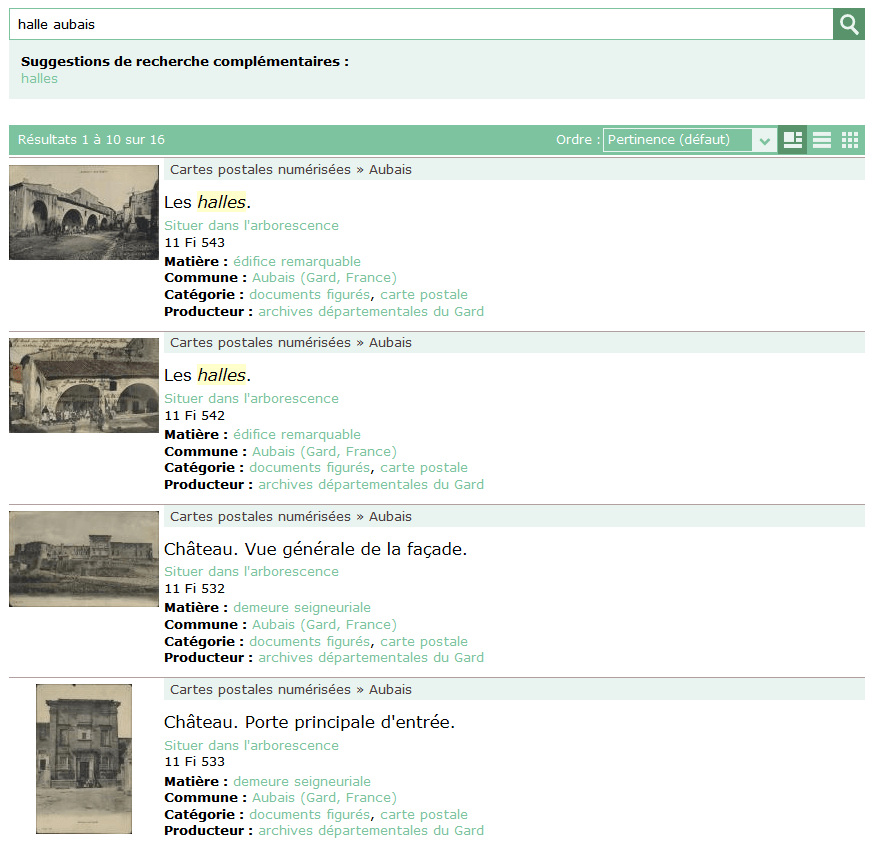Click the 'Cartes postales numérisées' breadcrumb
873x850 pixels.
pos(260,169)
